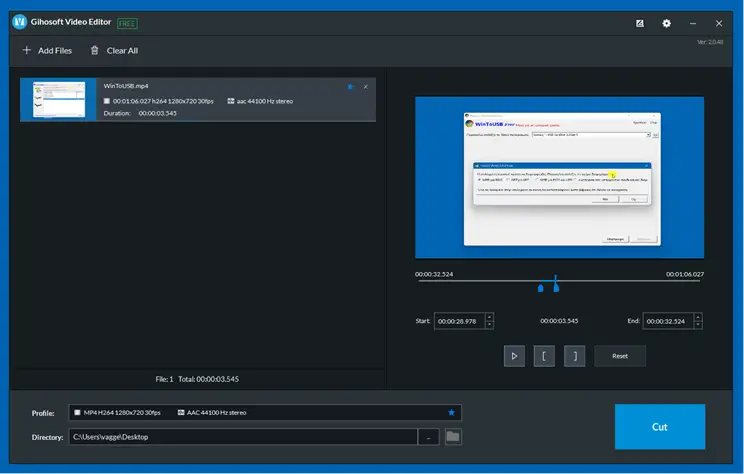Open output folder with folder icon
This screenshot has width=744, height=474.
[453, 437]
